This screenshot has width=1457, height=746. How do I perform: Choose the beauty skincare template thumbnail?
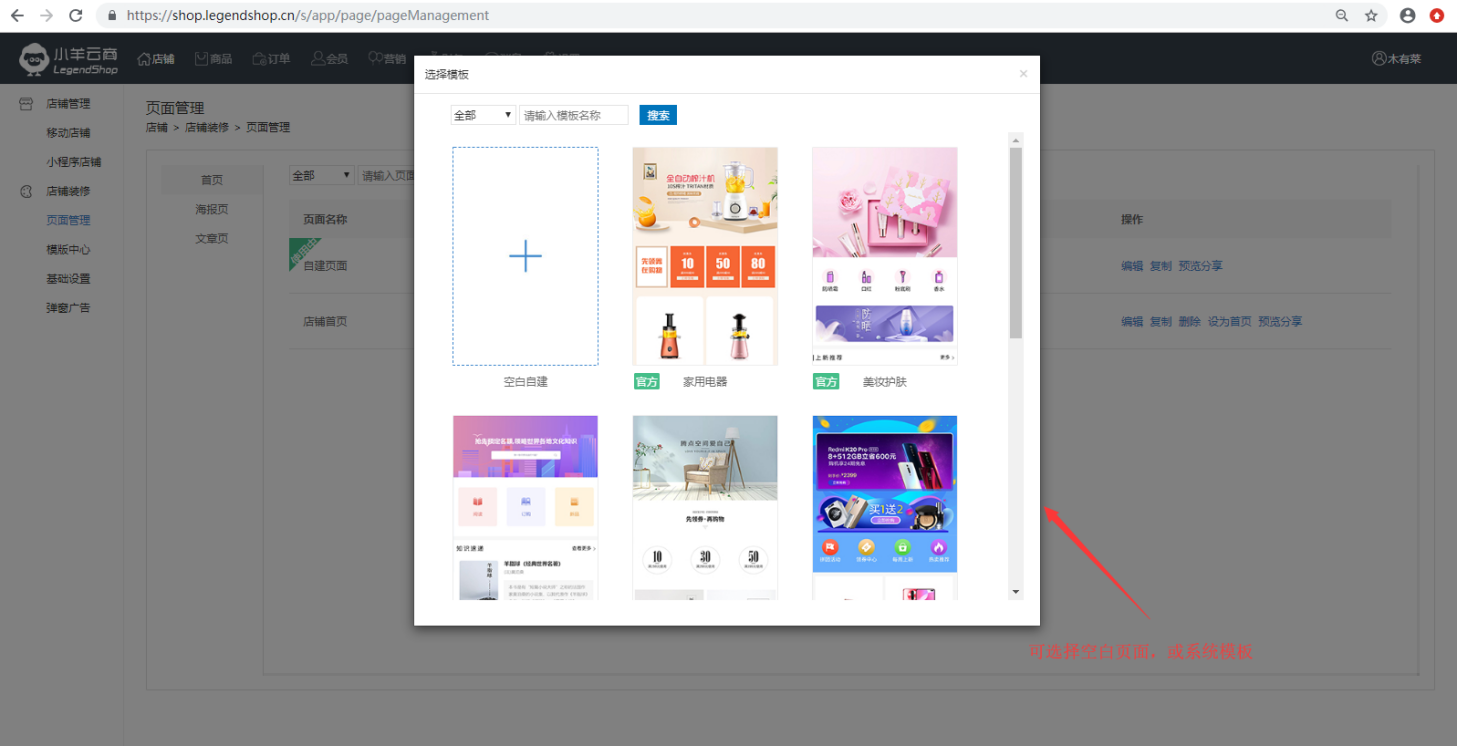pos(884,256)
